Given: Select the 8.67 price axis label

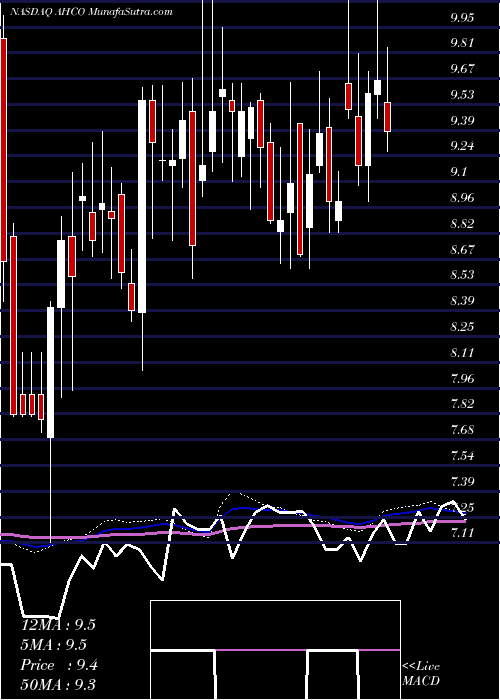Looking at the screenshot, I should point(462,249).
